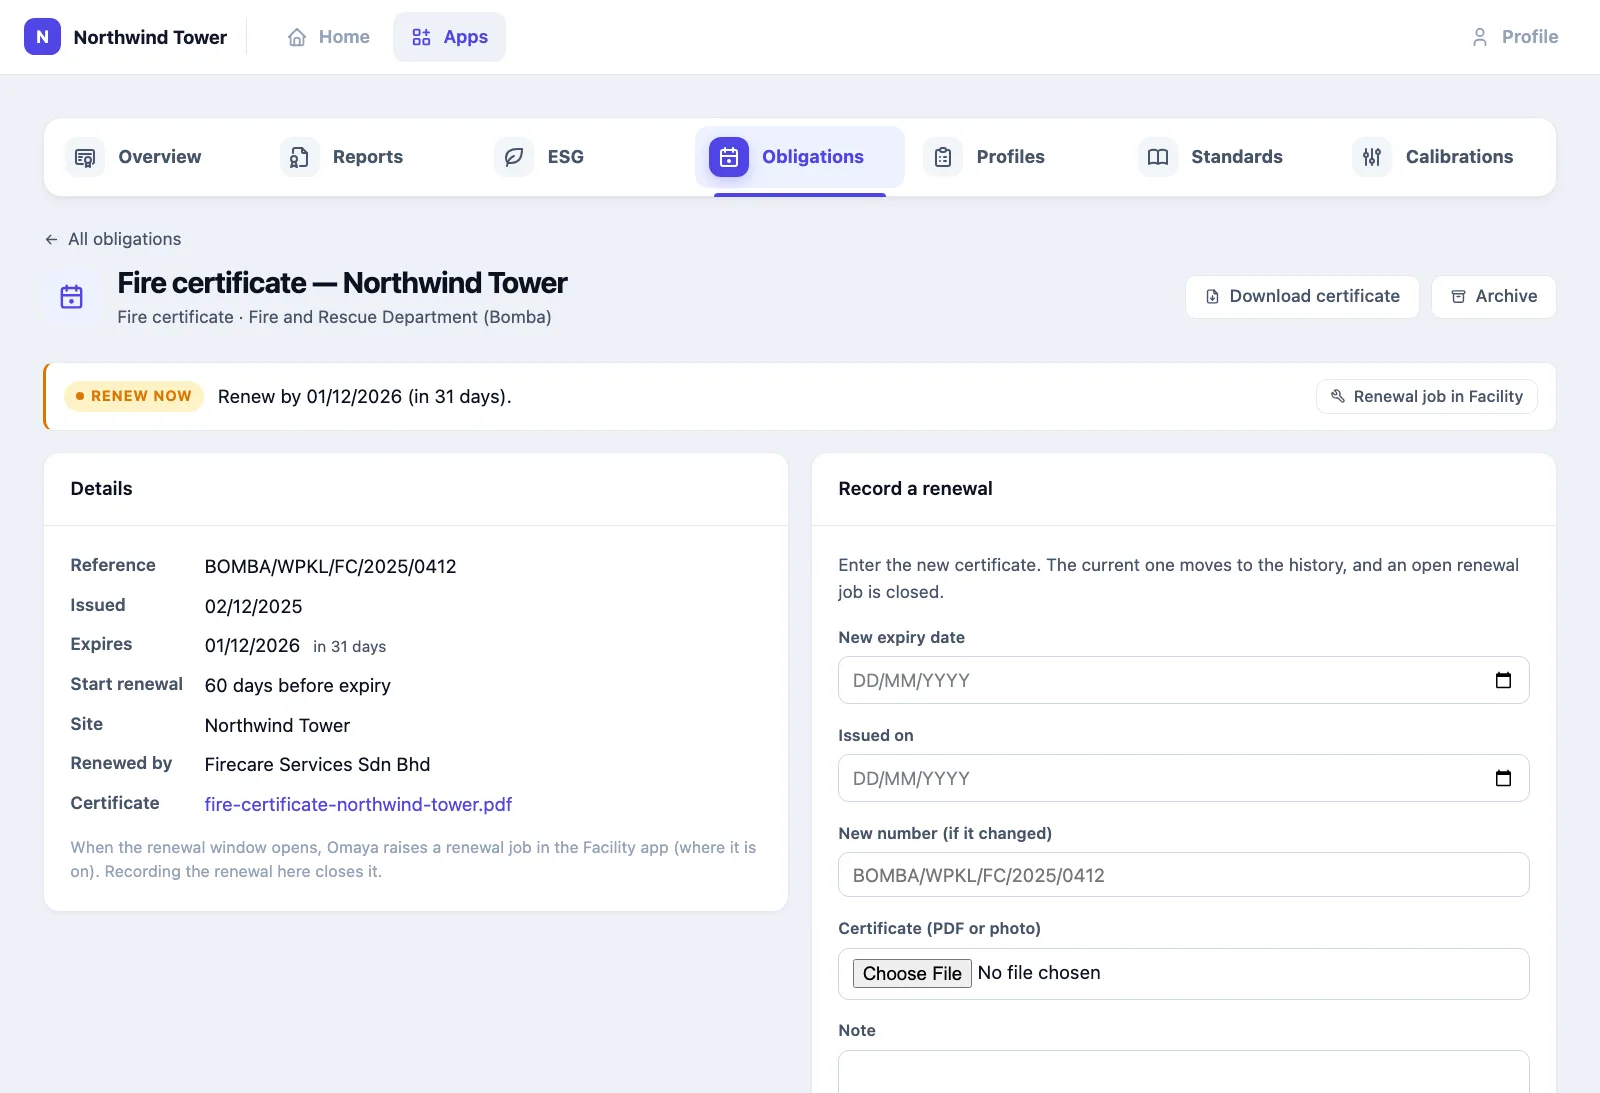This screenshot has width=1600, height=1093.
Task: Switch to the Standards tab
Action: [1229, 157]
